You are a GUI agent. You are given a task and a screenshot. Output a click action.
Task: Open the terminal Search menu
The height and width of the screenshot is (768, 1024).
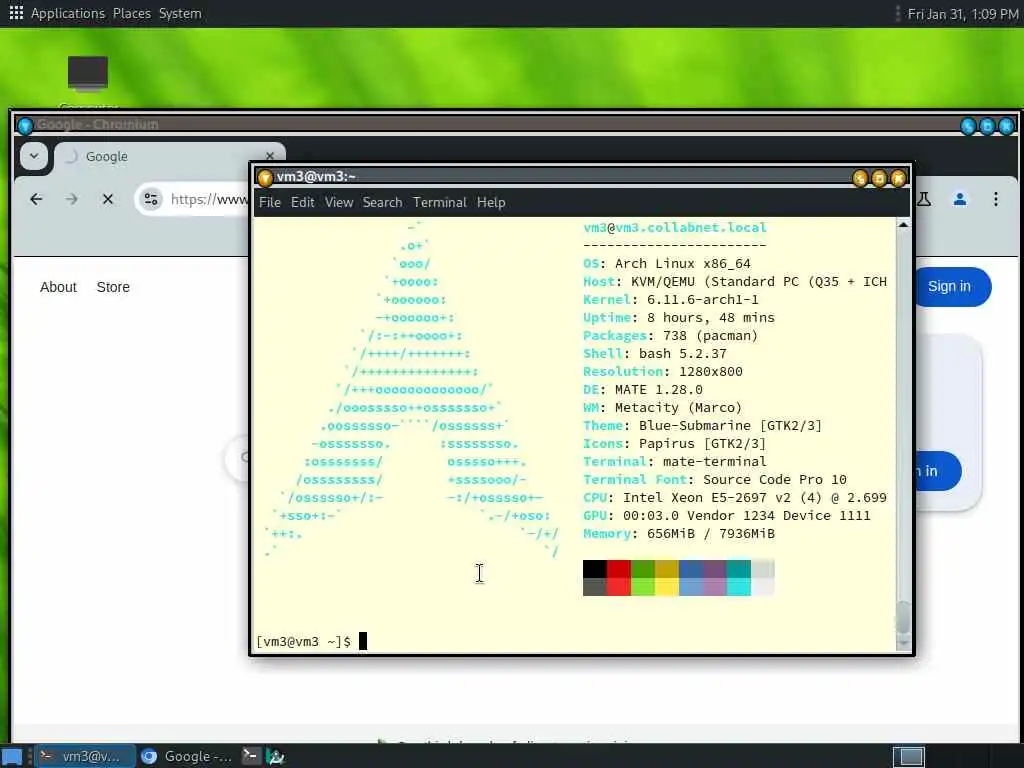click(x=383, y=202)
